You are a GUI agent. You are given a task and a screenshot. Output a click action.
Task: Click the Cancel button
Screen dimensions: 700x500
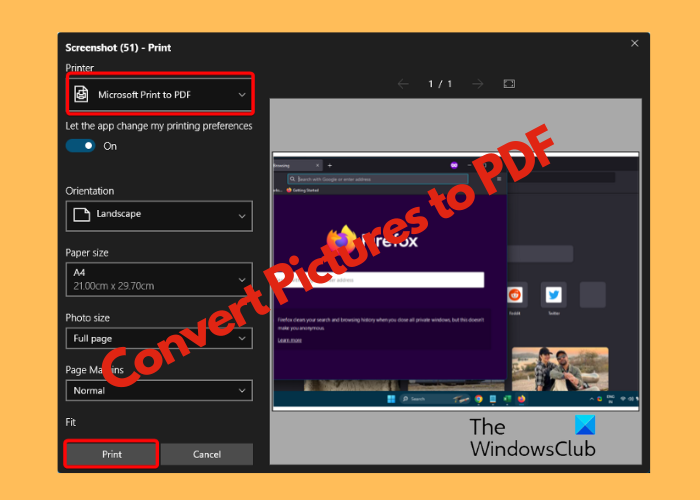point(207,454)
